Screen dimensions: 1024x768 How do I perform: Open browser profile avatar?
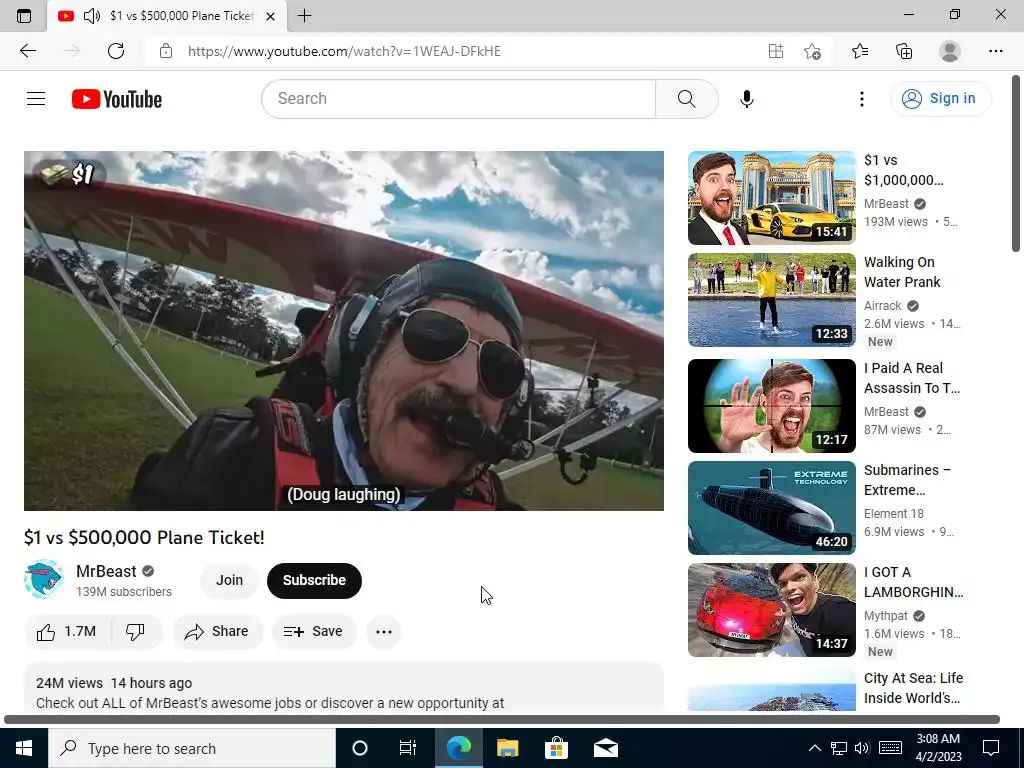[950, 51]
